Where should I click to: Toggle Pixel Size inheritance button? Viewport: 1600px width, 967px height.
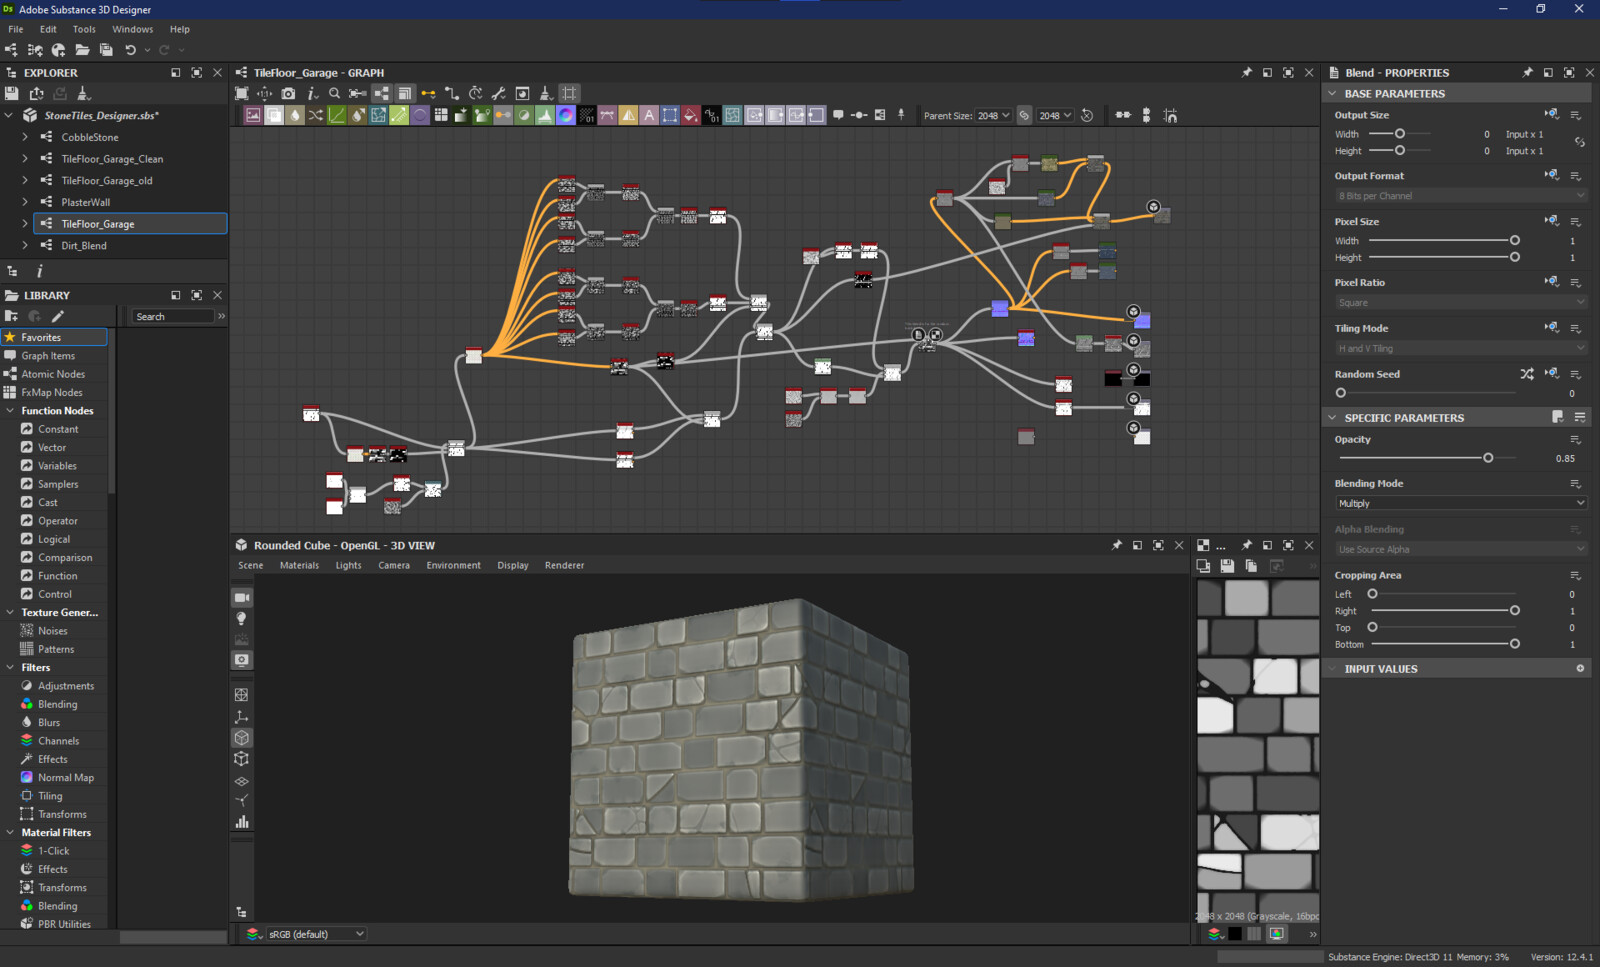click(x=1551, y=221)
